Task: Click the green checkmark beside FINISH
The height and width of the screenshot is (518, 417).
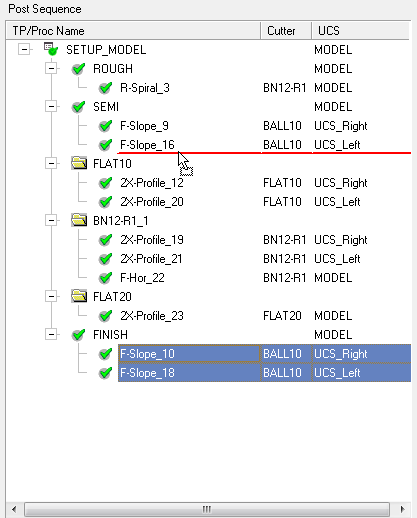Action: point(78,335)
